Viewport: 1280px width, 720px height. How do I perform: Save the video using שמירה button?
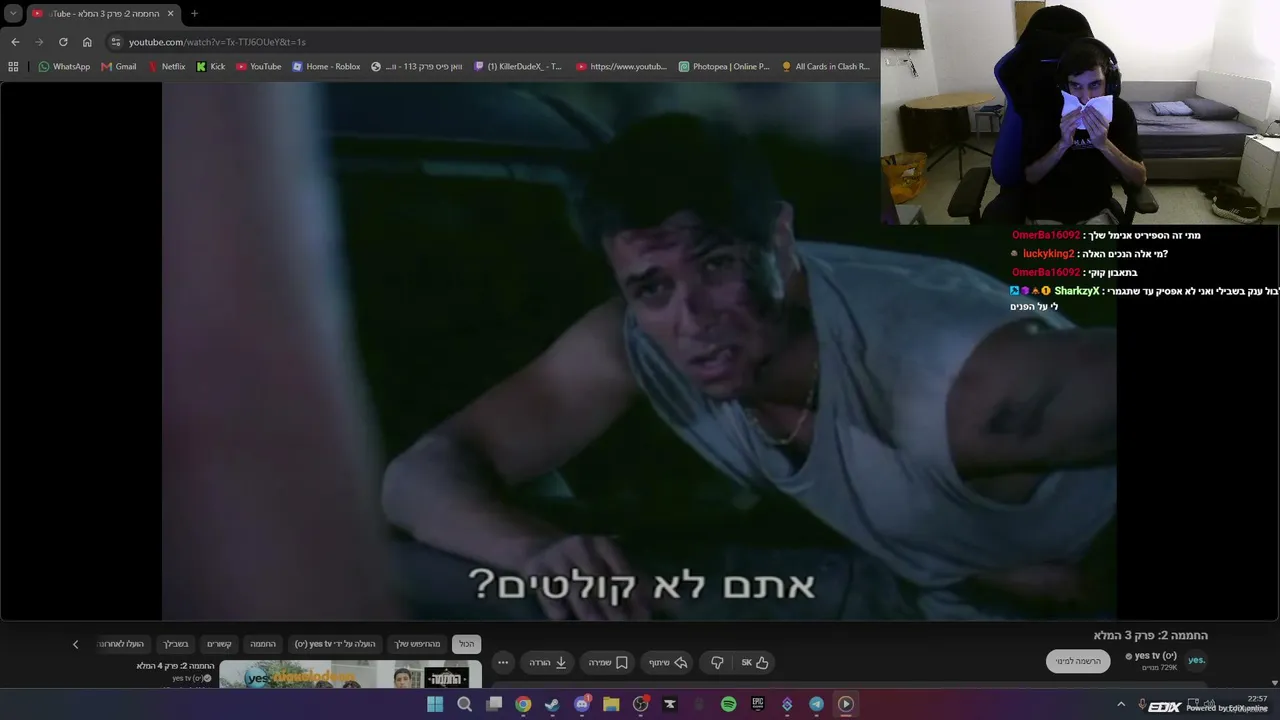pos(608,662)
